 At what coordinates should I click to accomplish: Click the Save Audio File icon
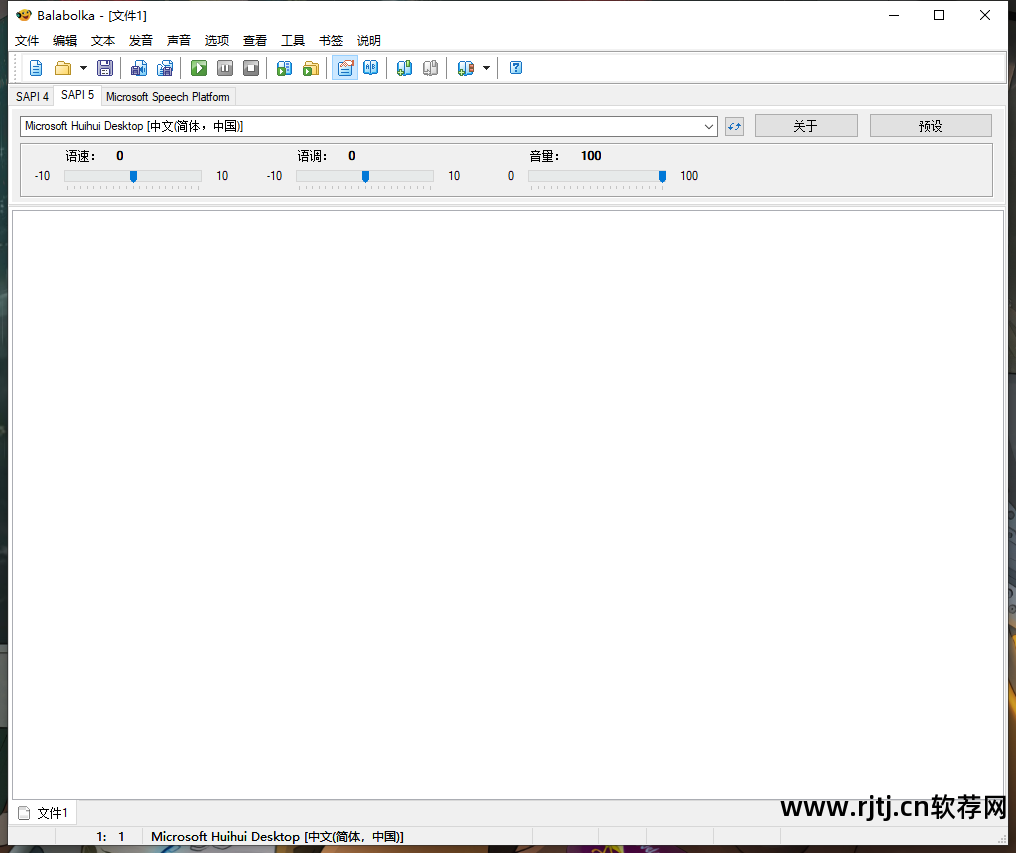[139, 68]
